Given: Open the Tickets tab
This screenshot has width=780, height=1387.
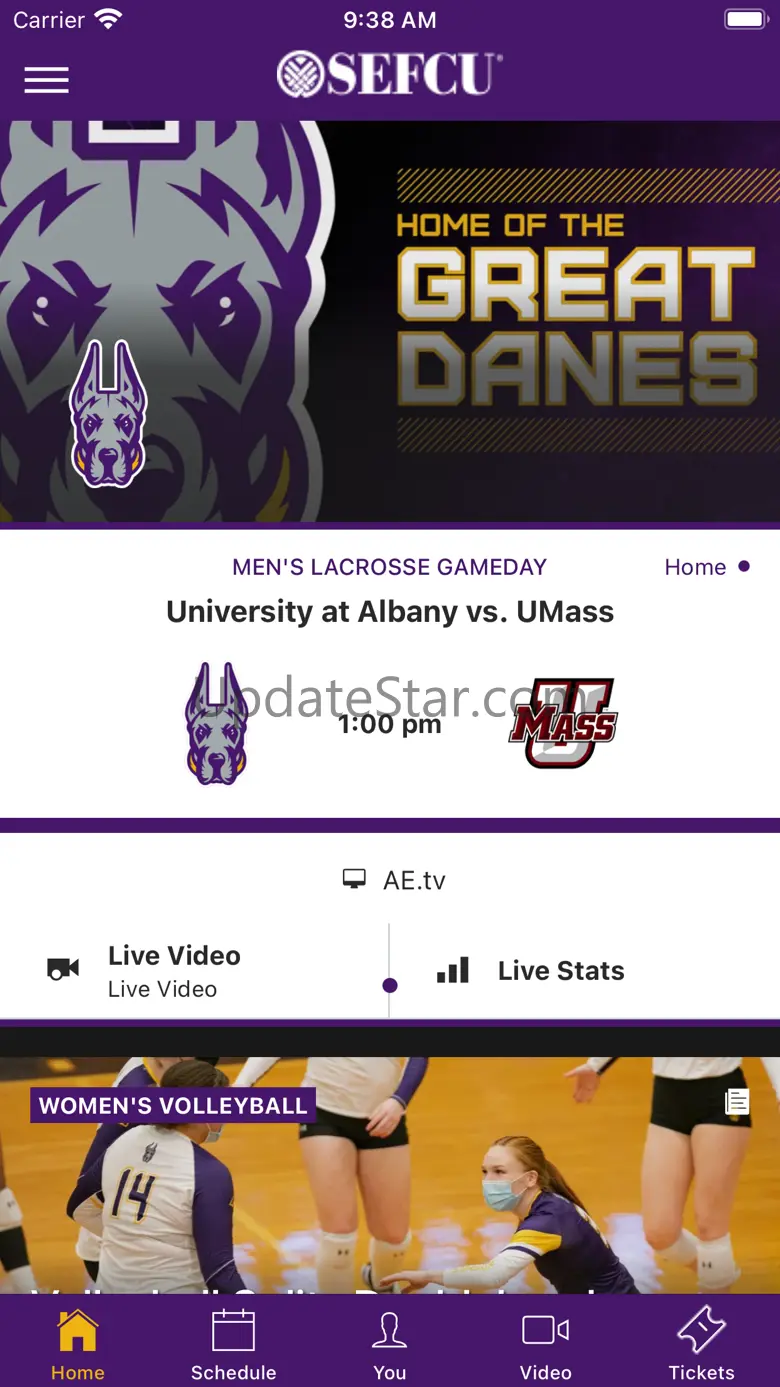Looking at the screenshot, I should click(702, 1345).
